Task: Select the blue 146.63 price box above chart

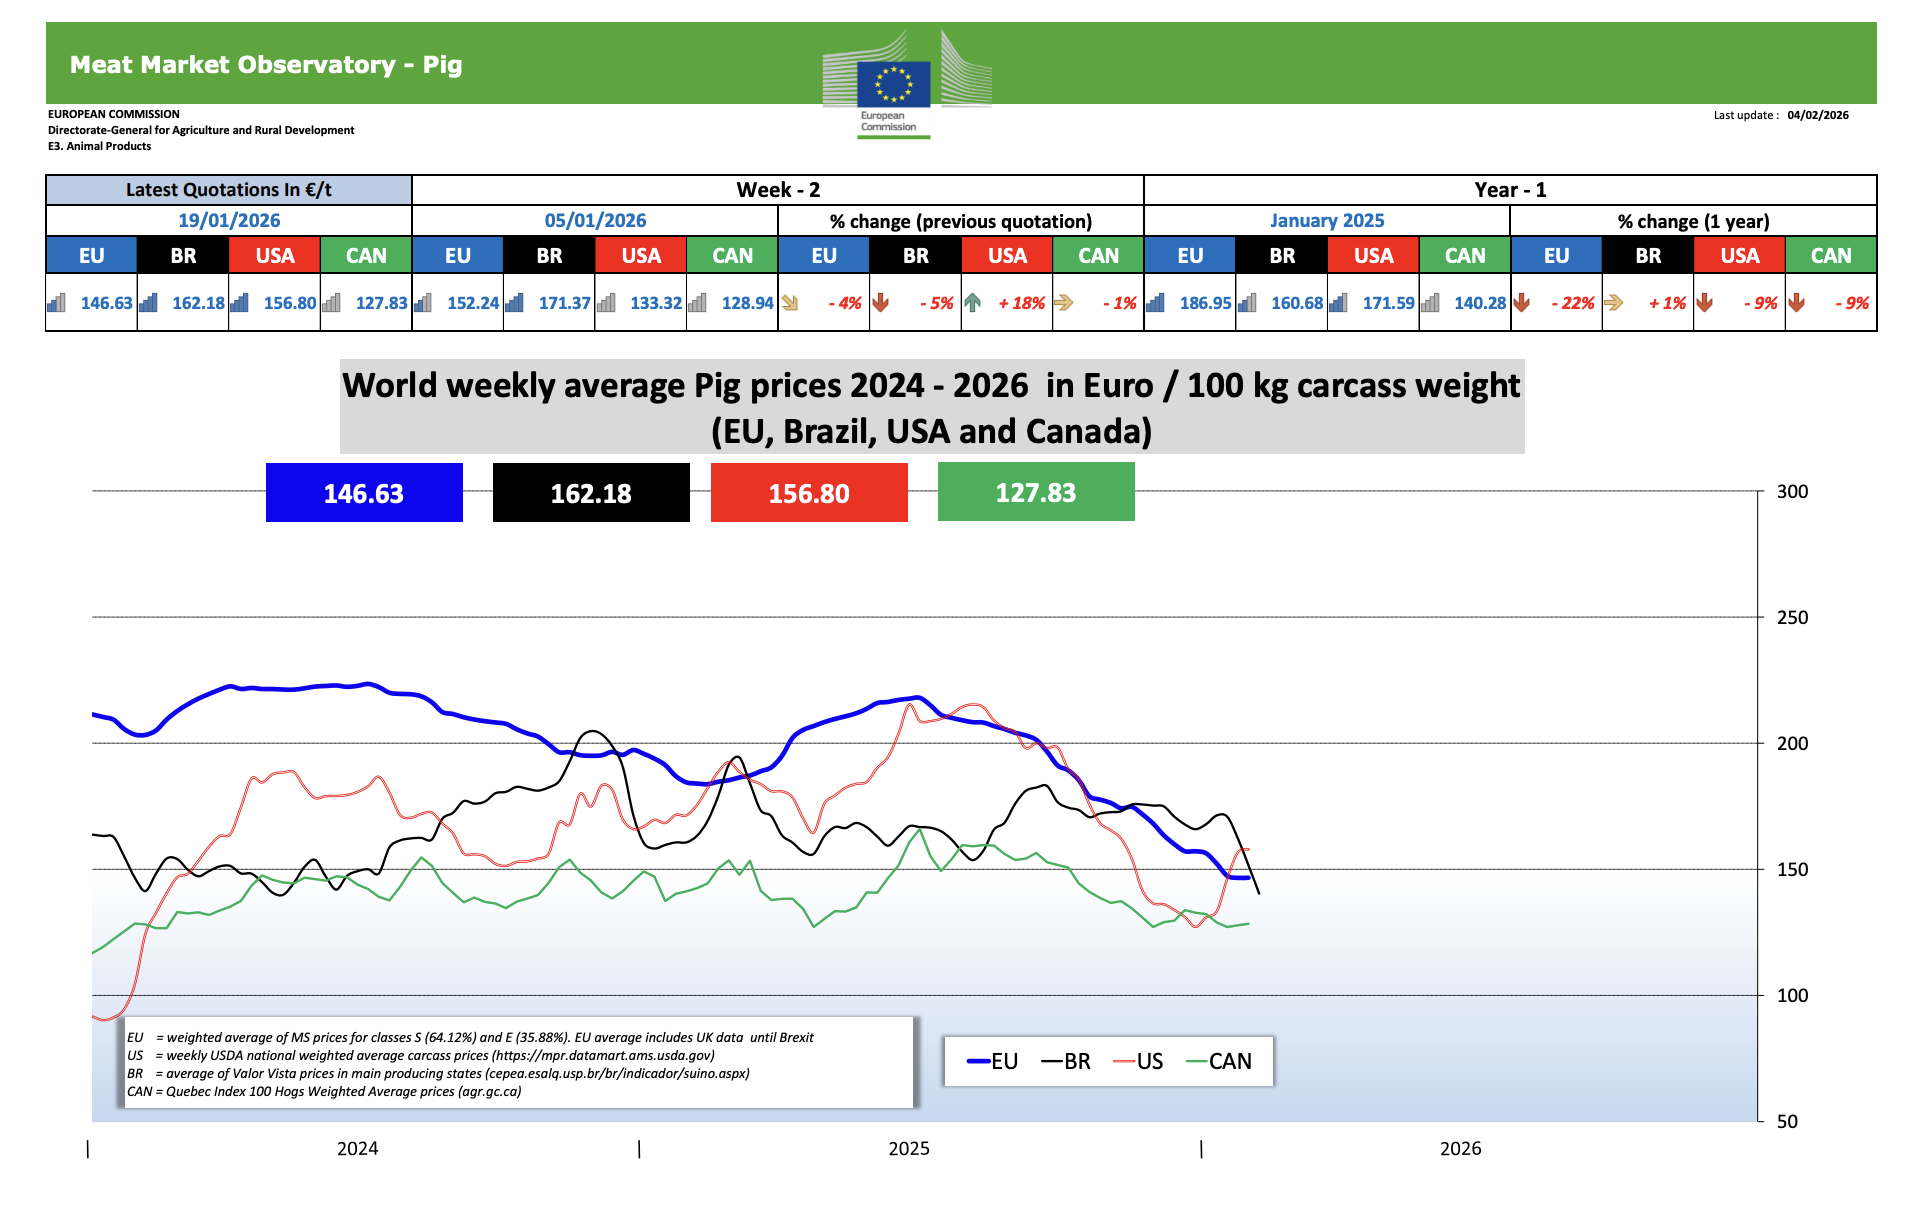Action: (364, 493)
